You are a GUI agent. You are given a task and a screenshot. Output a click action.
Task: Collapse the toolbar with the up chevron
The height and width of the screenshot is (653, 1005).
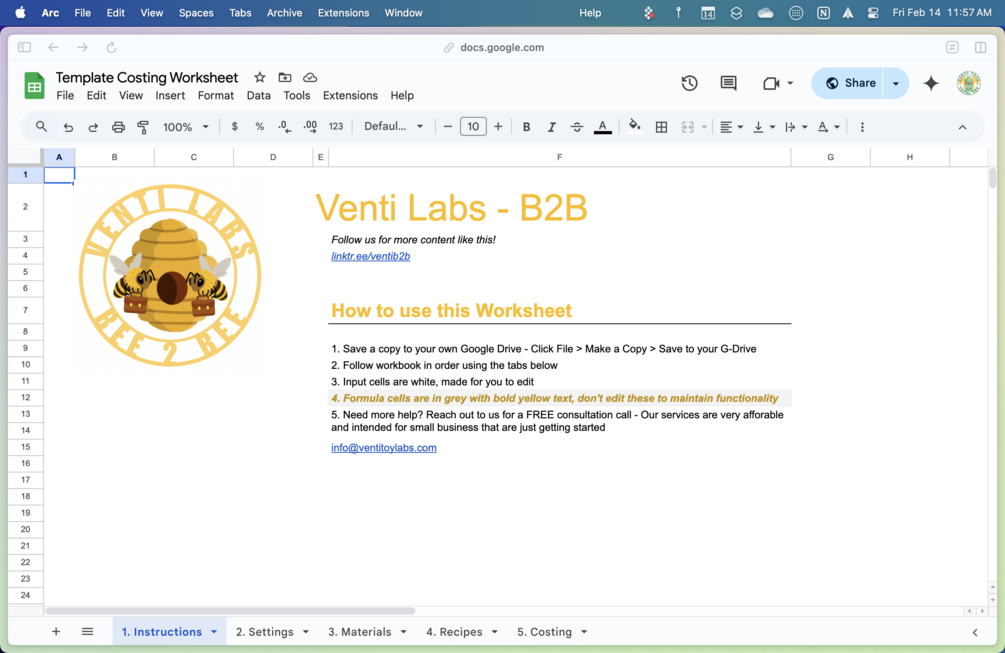point(962,127)
